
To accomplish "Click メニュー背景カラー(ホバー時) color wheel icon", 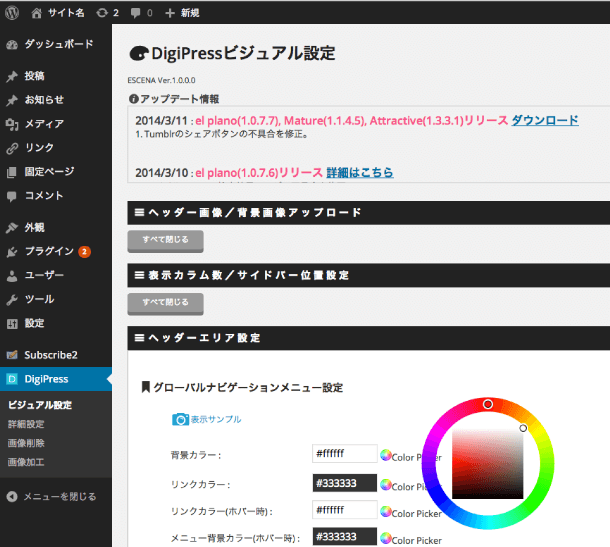I will 386,538.
